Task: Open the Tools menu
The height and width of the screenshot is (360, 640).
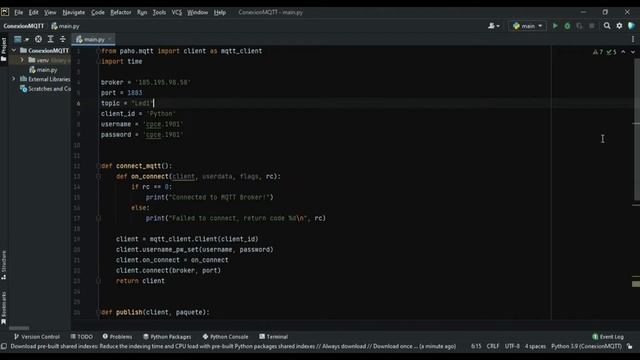Action: 159,12
